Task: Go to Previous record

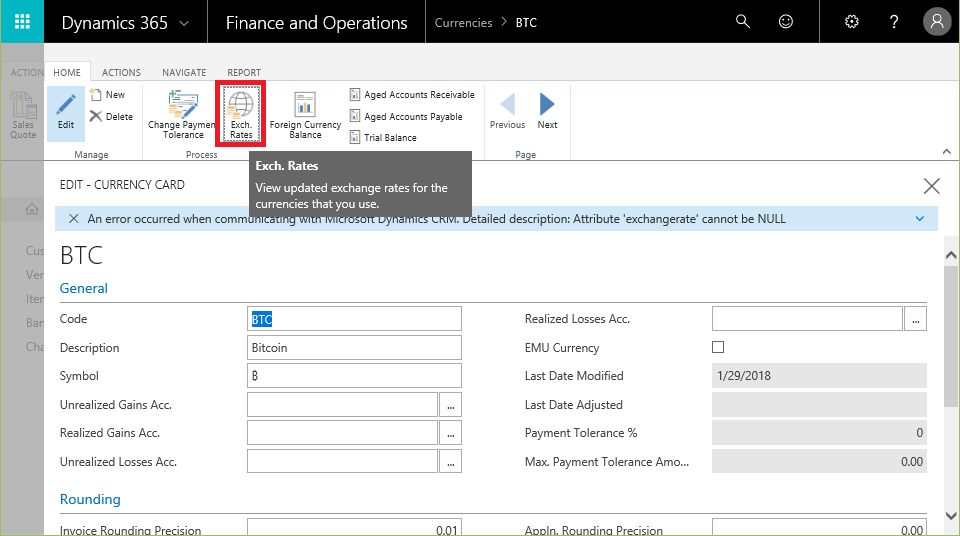Action: click(x=508, y=111)
